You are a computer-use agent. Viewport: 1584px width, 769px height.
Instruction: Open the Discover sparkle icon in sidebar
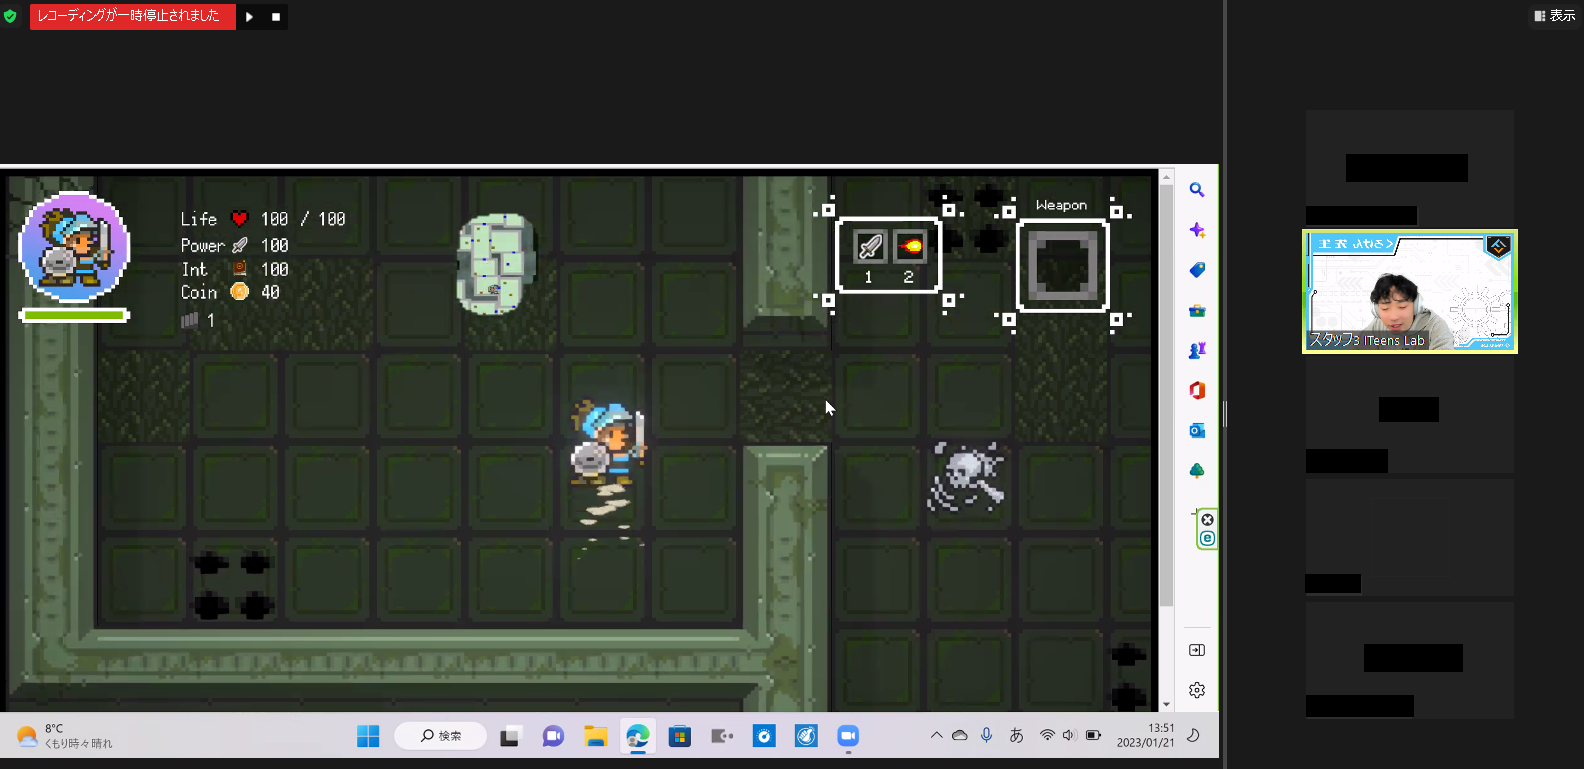[1197, 230]
